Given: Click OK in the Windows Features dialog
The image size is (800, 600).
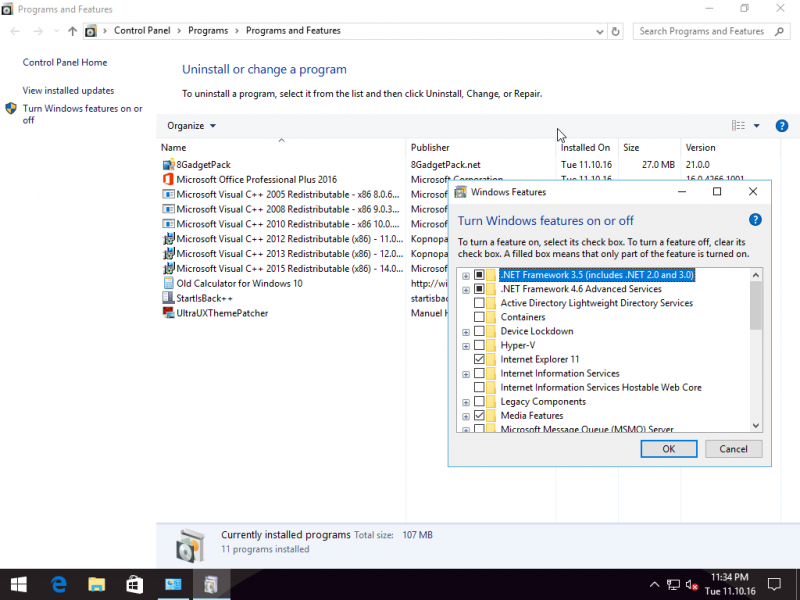Looking at the screenshot, I should 668,449.
